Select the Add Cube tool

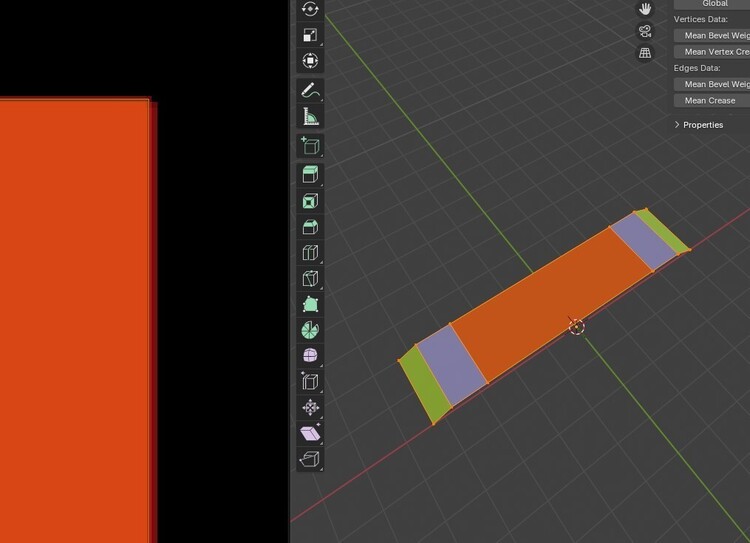[x=310, y=147]
